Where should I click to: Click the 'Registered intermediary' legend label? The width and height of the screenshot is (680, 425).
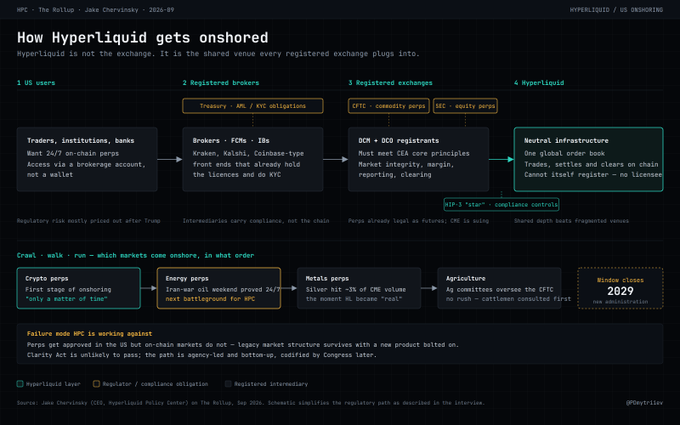click(271, 384)
